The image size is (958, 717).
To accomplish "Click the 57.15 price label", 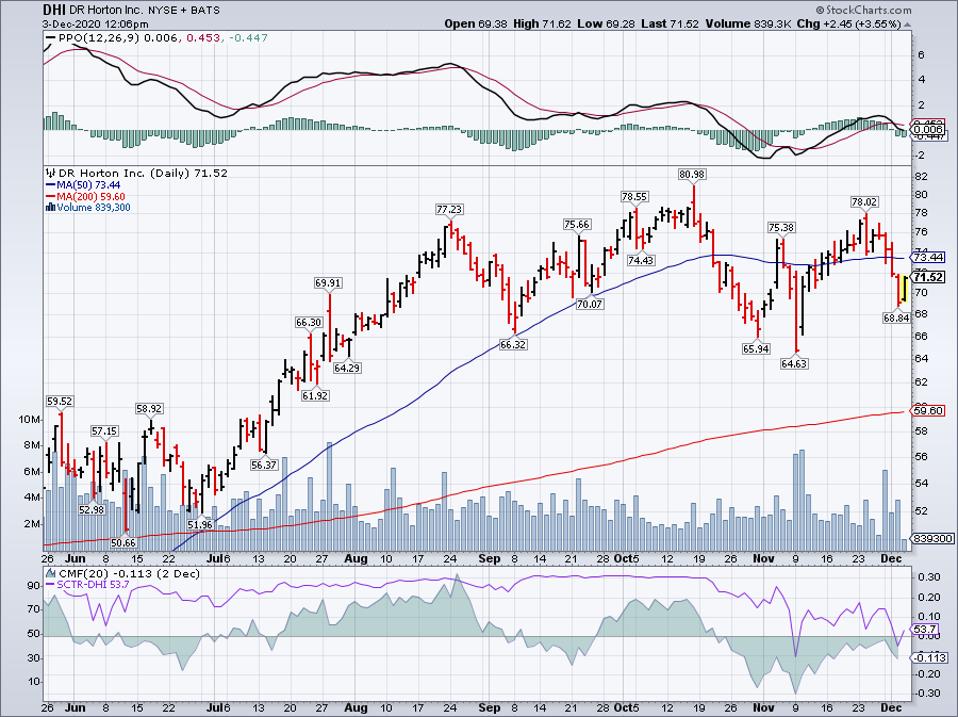I will click(x=104, y=431).
